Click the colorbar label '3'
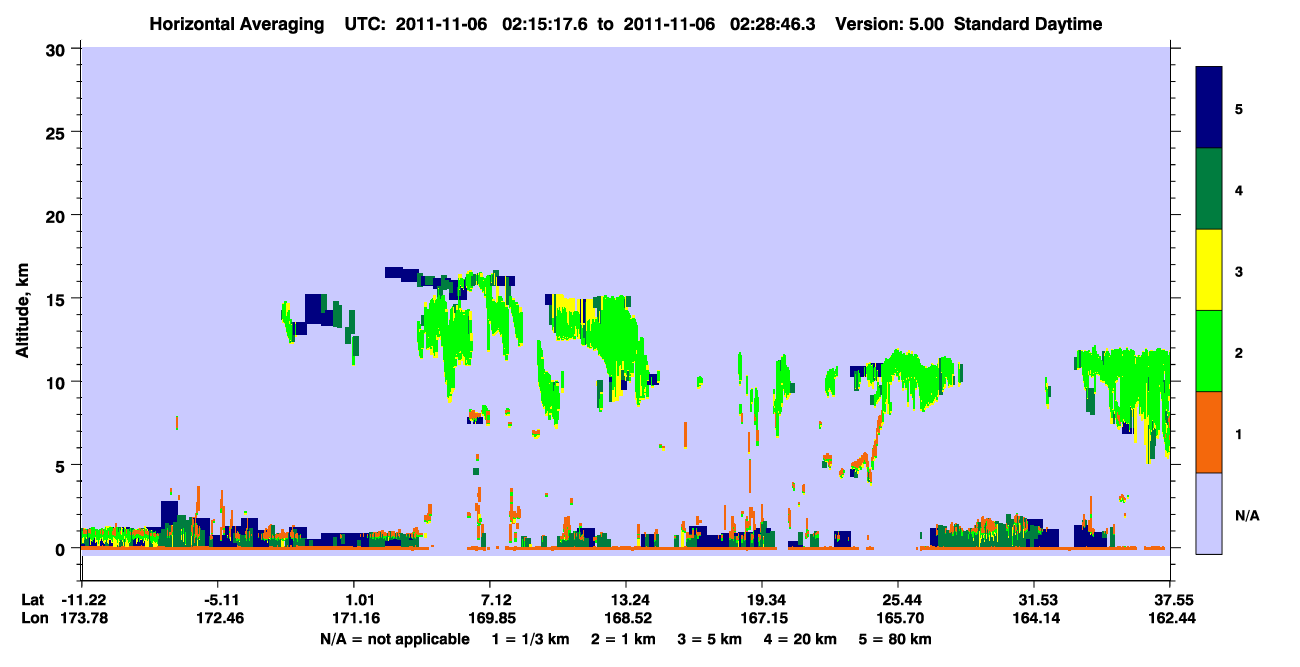1300x667 pixels. (x=1239, y=270)
